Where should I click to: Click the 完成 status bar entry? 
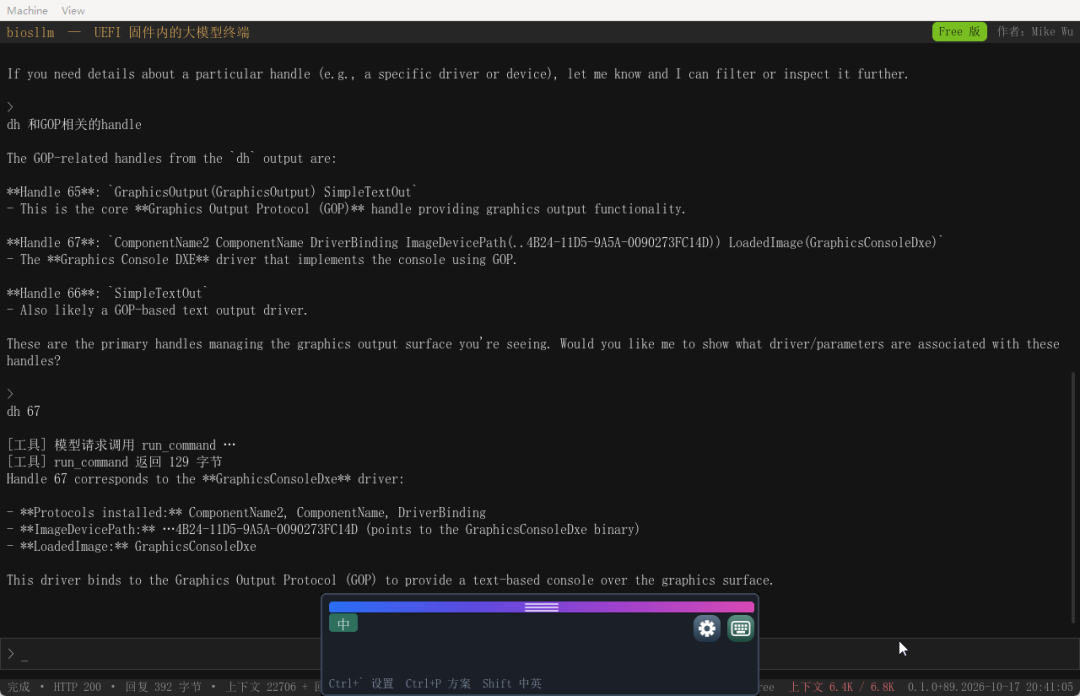pyautogui.click(x=19, y=687)
